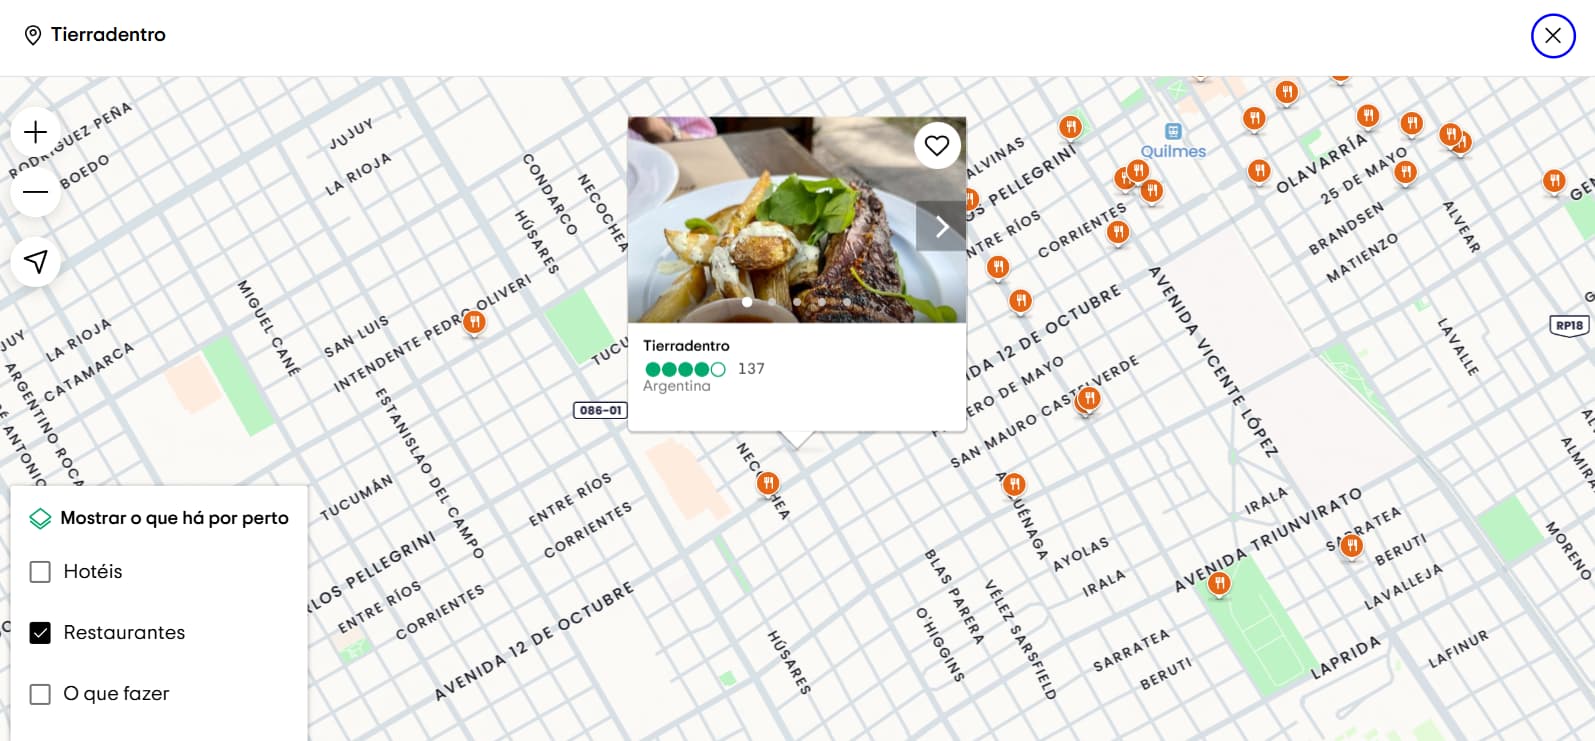This screenshot has width=1595, height=741.
Task: Click the Tierradentro food photo
Action: coord(797,220)
